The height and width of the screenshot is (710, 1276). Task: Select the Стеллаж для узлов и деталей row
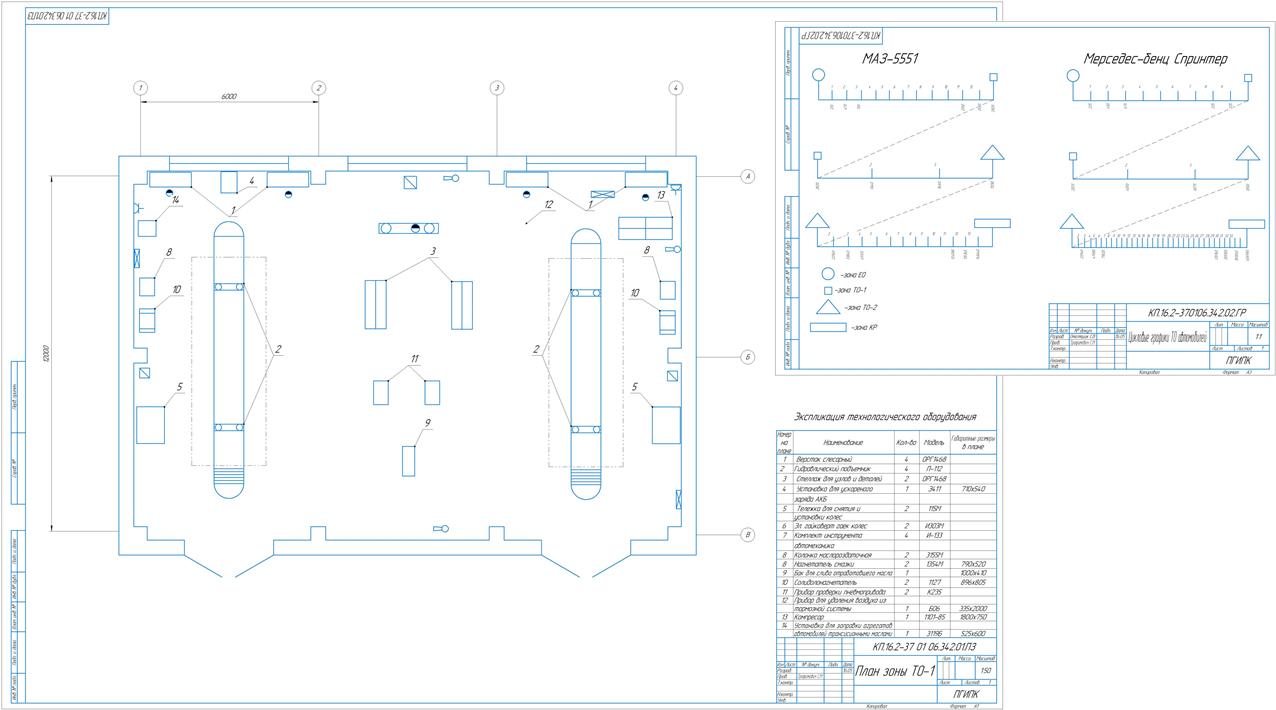pos(886,478)
